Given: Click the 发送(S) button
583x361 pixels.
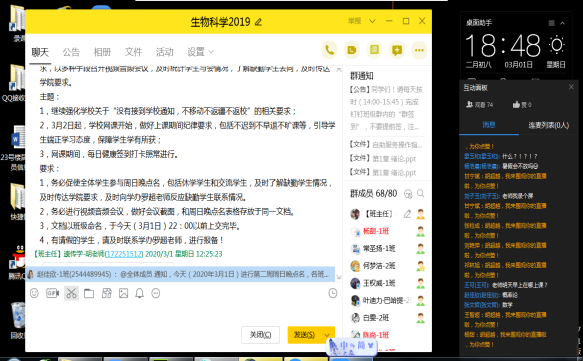Looking at the screenshot, I should click(305, 335).
